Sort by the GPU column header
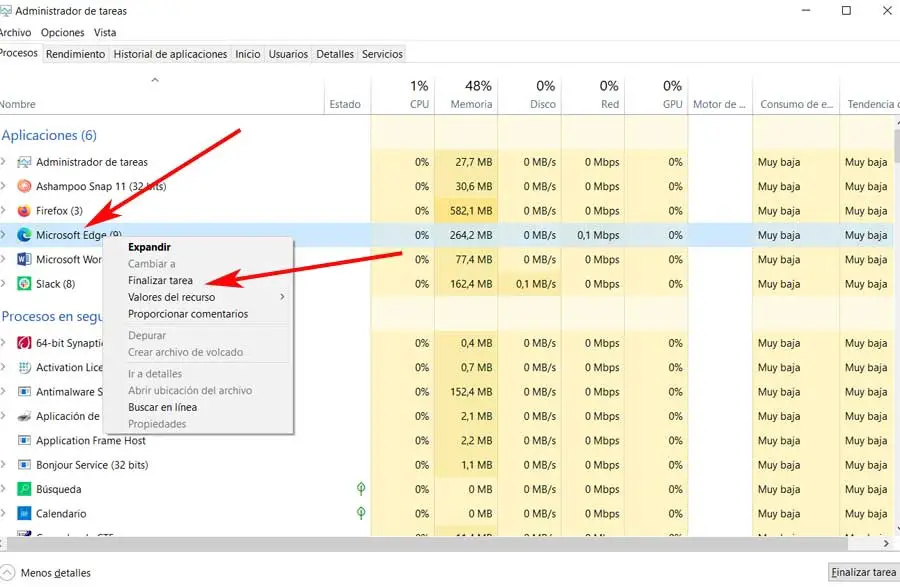Viewport: 900px width, 587px height. coord(656,95)
